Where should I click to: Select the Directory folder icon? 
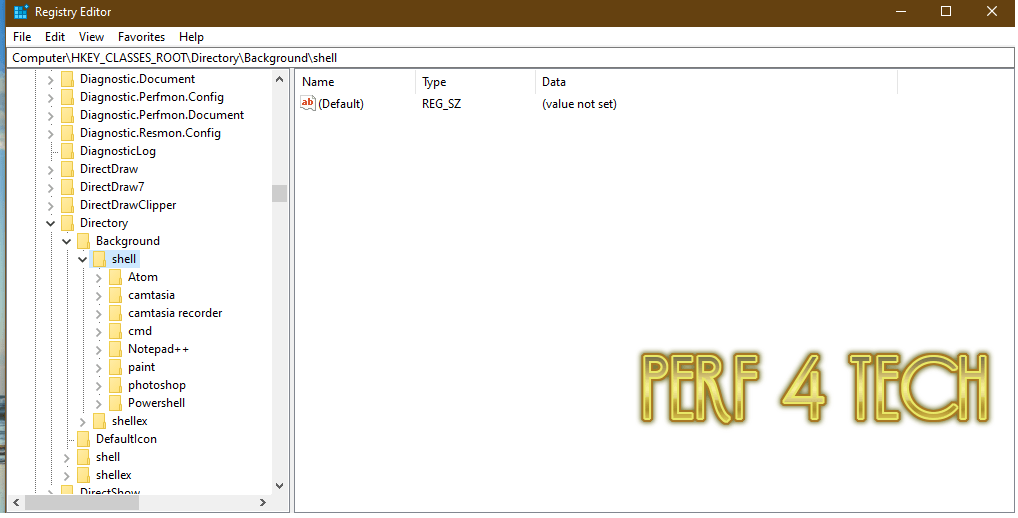68,223
